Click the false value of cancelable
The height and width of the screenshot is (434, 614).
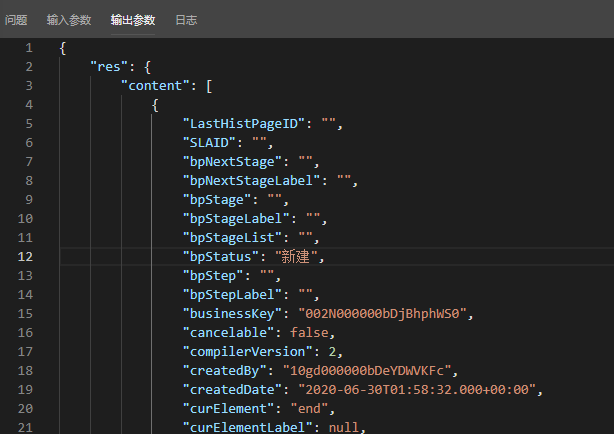point(310,333)
